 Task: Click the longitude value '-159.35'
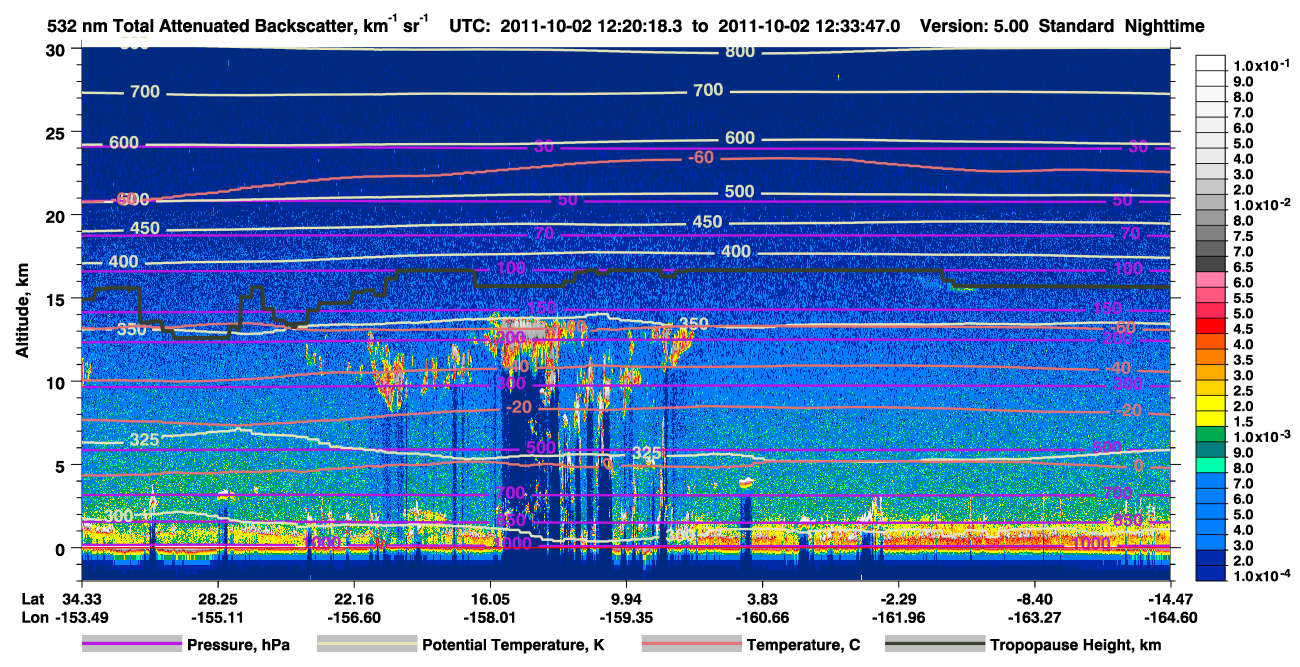(626, 616)
